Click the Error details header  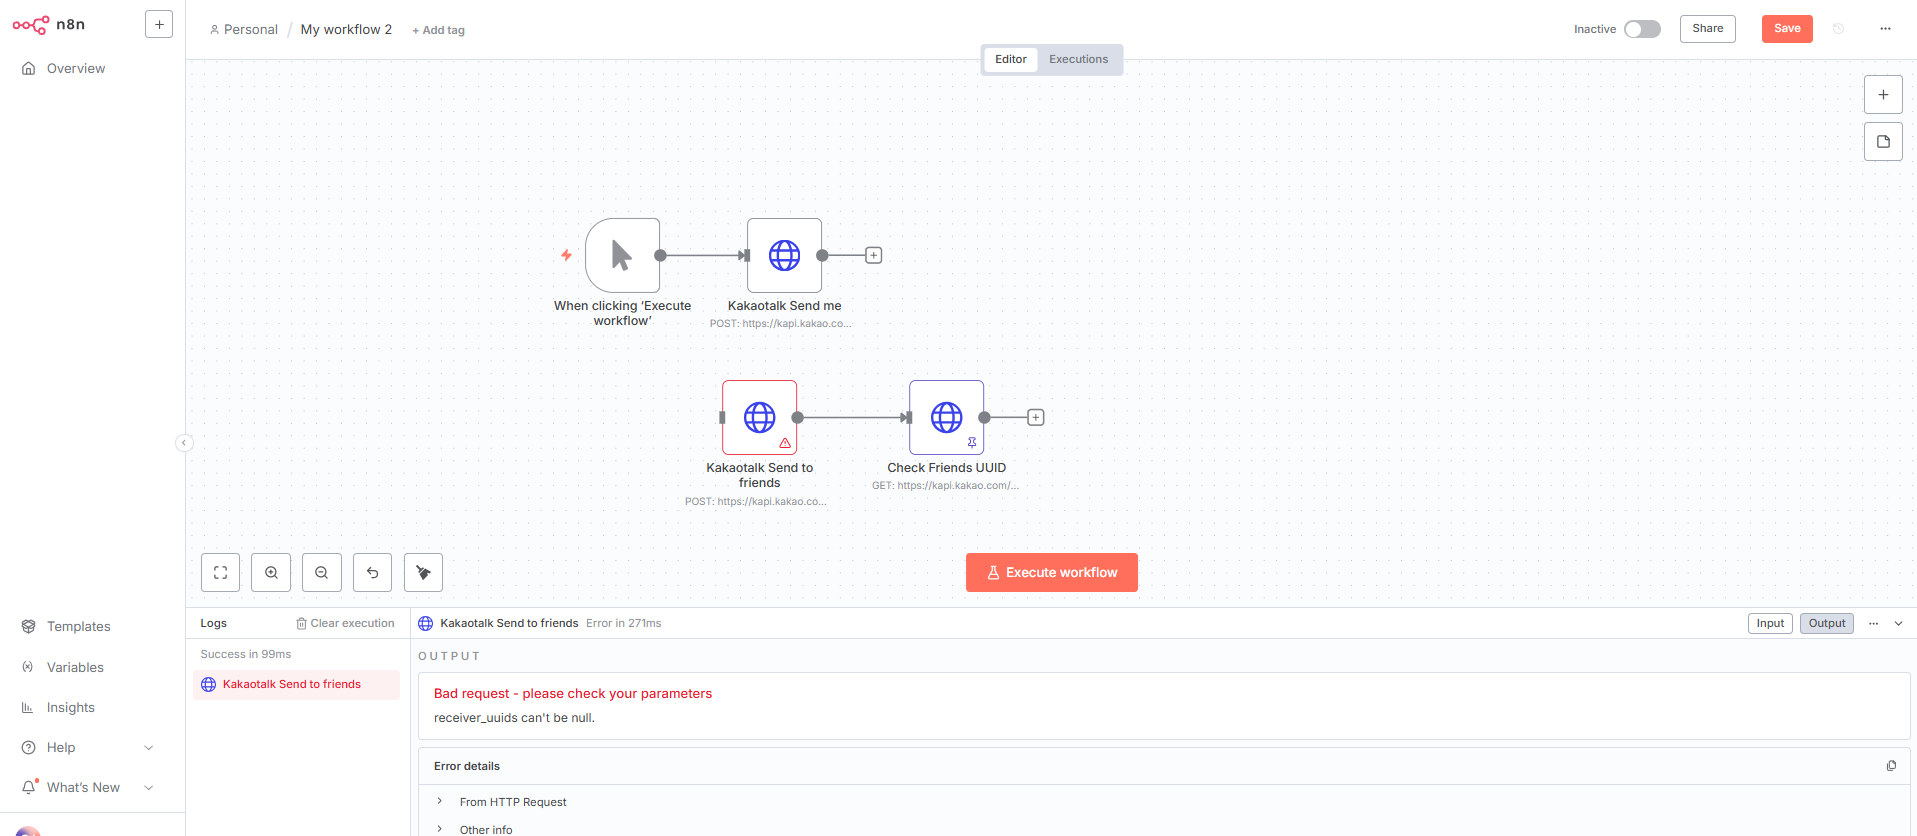pos(467,766)
